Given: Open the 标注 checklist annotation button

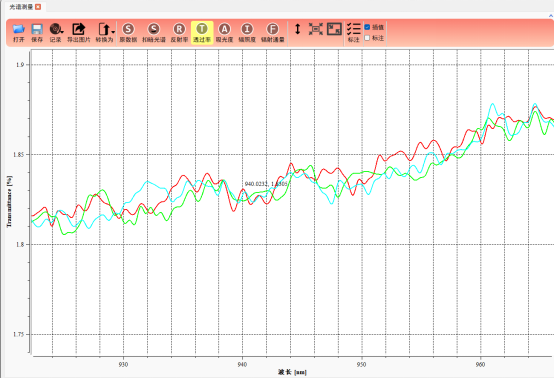Looking at the screenshot, I should tap(353, 32).
